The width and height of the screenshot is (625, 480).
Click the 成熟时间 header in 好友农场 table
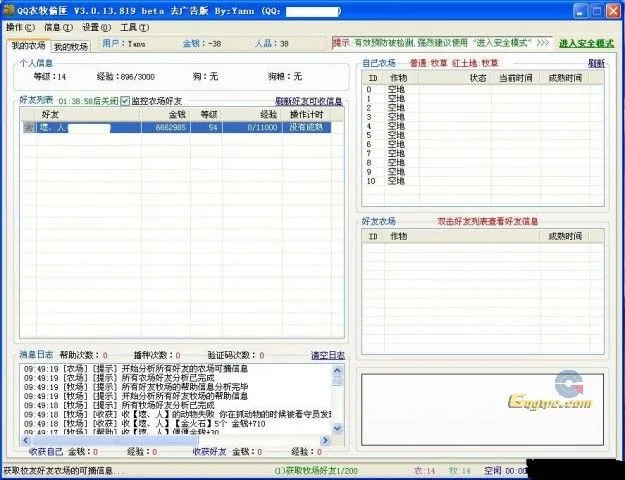pyautogui.click(x=564, y=236)
